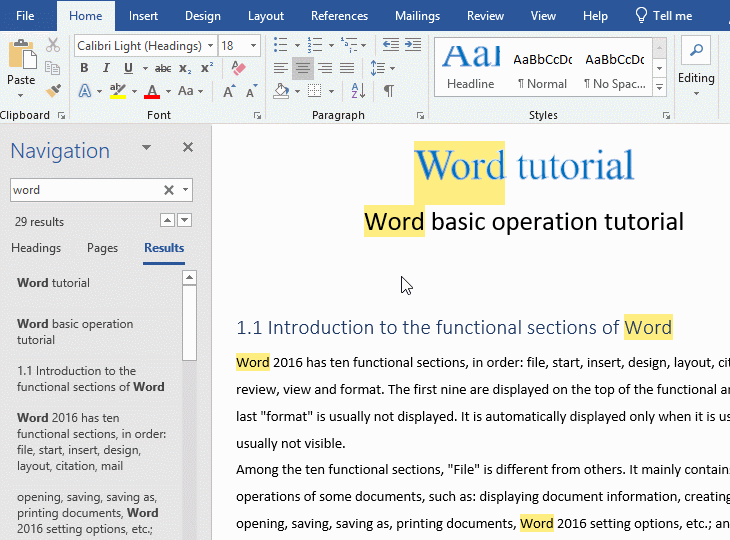Apply strikethrough formatting
The width and height of the screenshot is (730, 540).
pos(163,68)
